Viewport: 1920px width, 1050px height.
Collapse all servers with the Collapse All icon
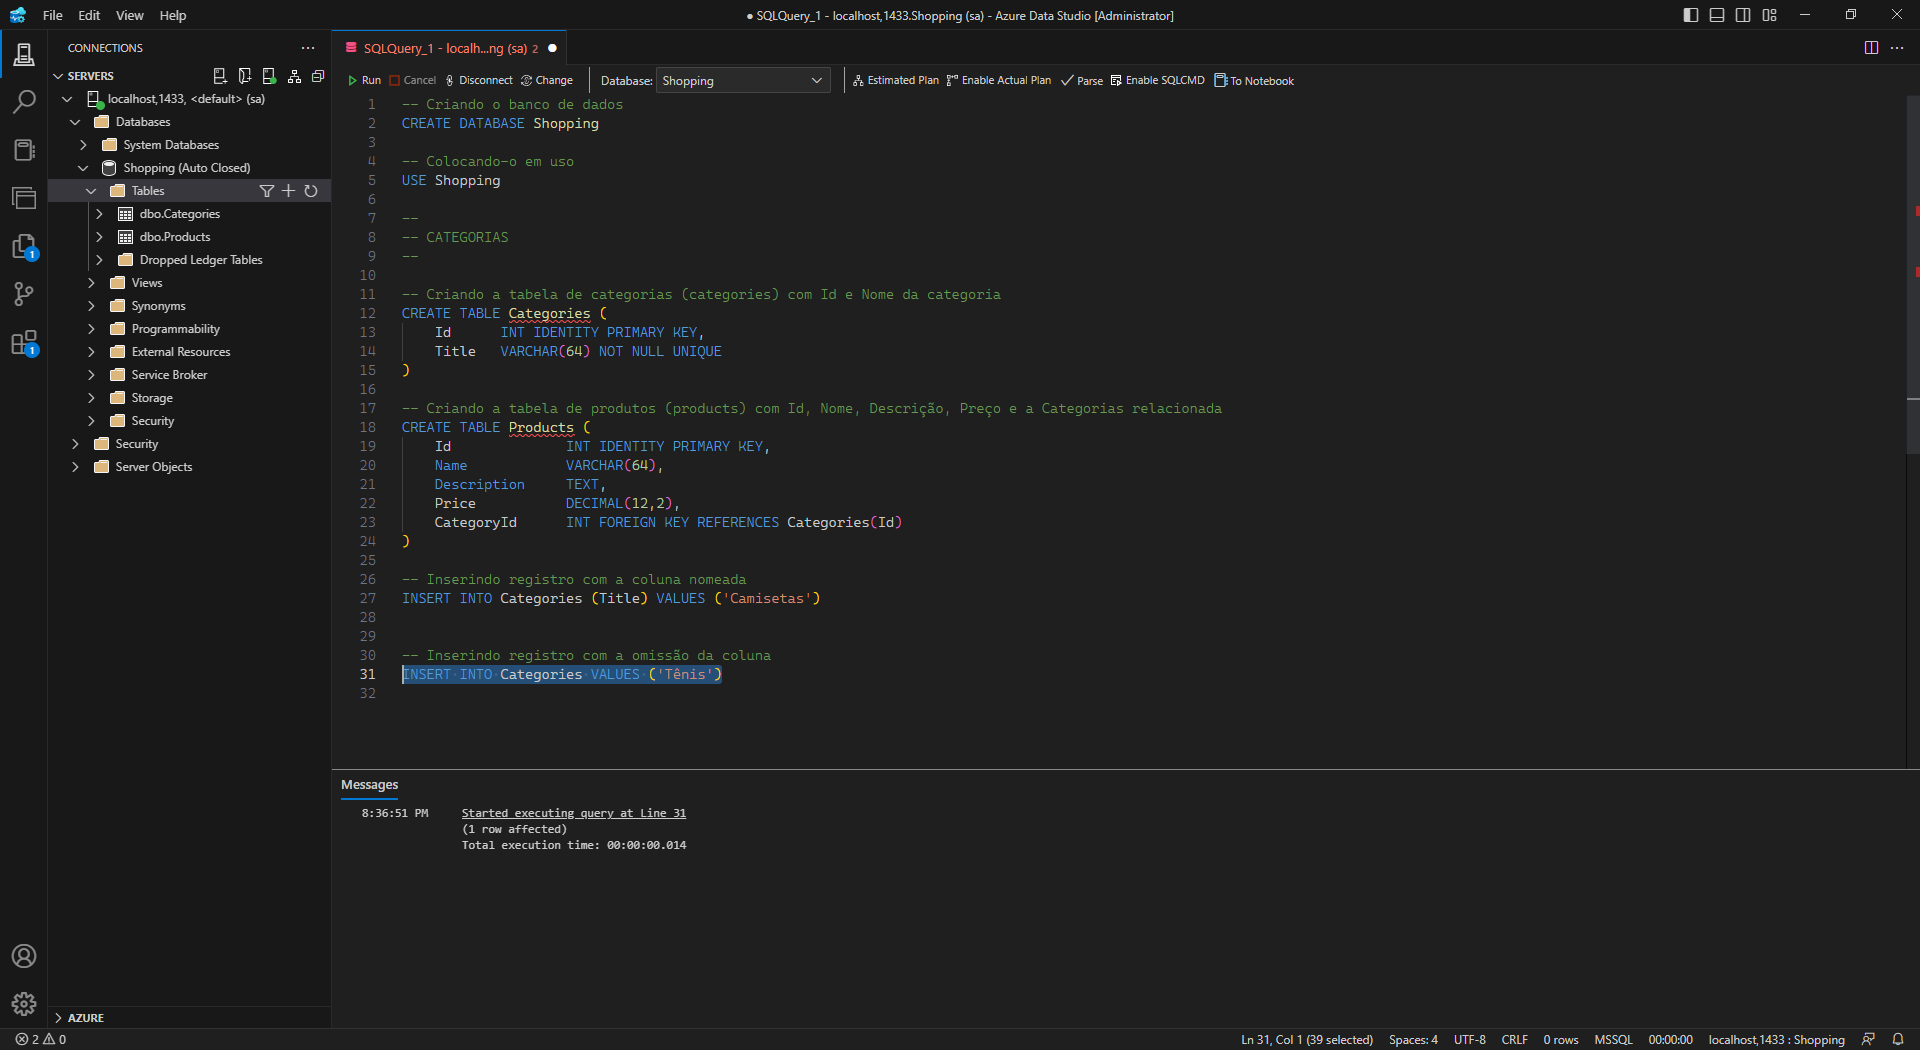coord(318,76)
